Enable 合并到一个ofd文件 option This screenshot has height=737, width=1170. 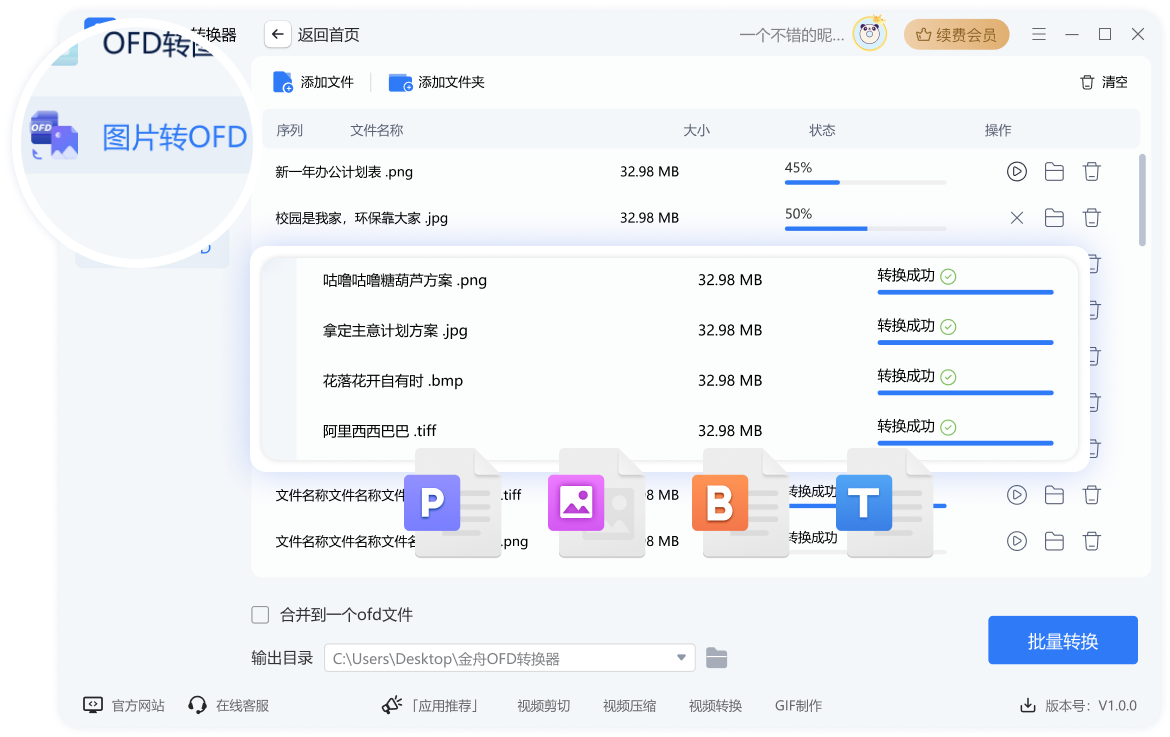pyautogui.click(x=260, y=615)
